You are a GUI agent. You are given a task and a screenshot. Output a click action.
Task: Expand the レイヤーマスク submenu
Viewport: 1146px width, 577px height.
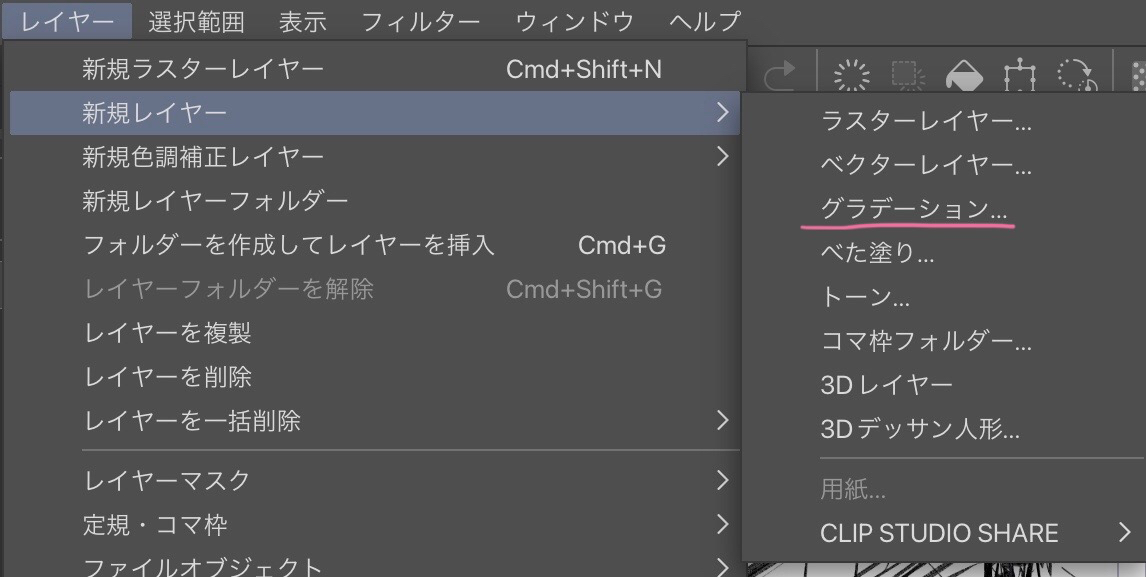722,480
